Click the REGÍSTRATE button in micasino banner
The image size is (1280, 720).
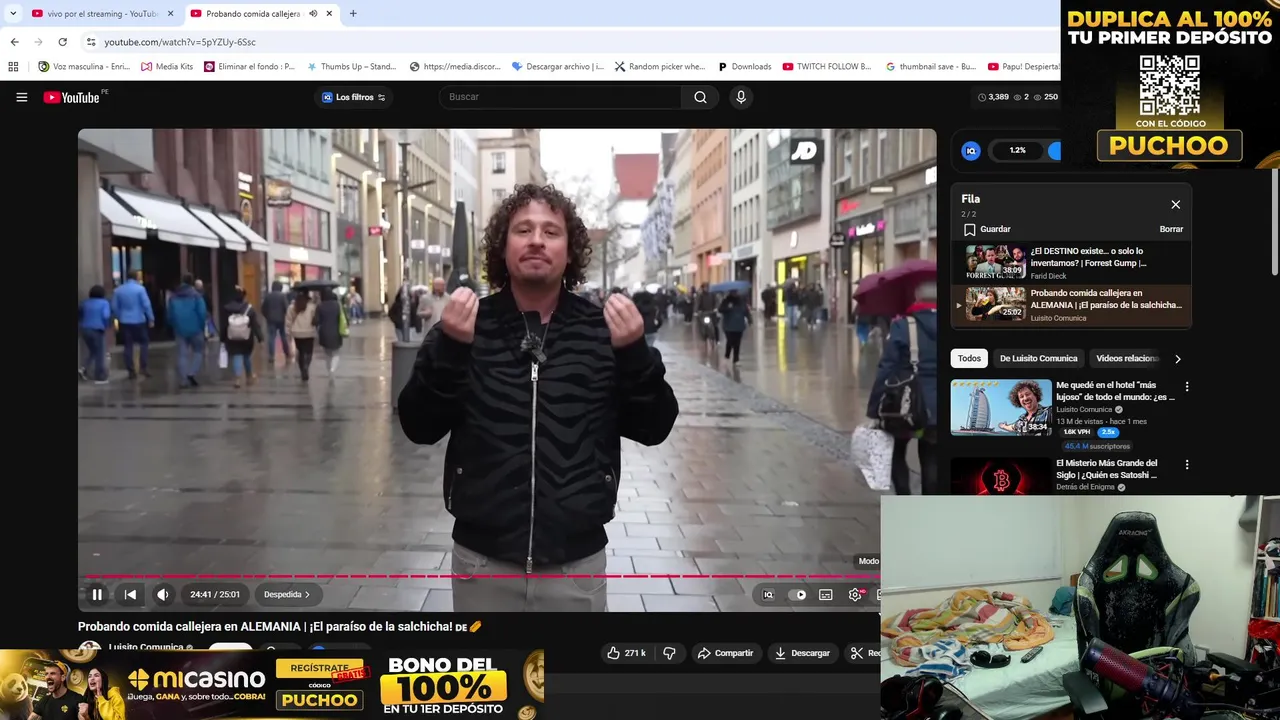pyautogui.click(x=320, y=668)
